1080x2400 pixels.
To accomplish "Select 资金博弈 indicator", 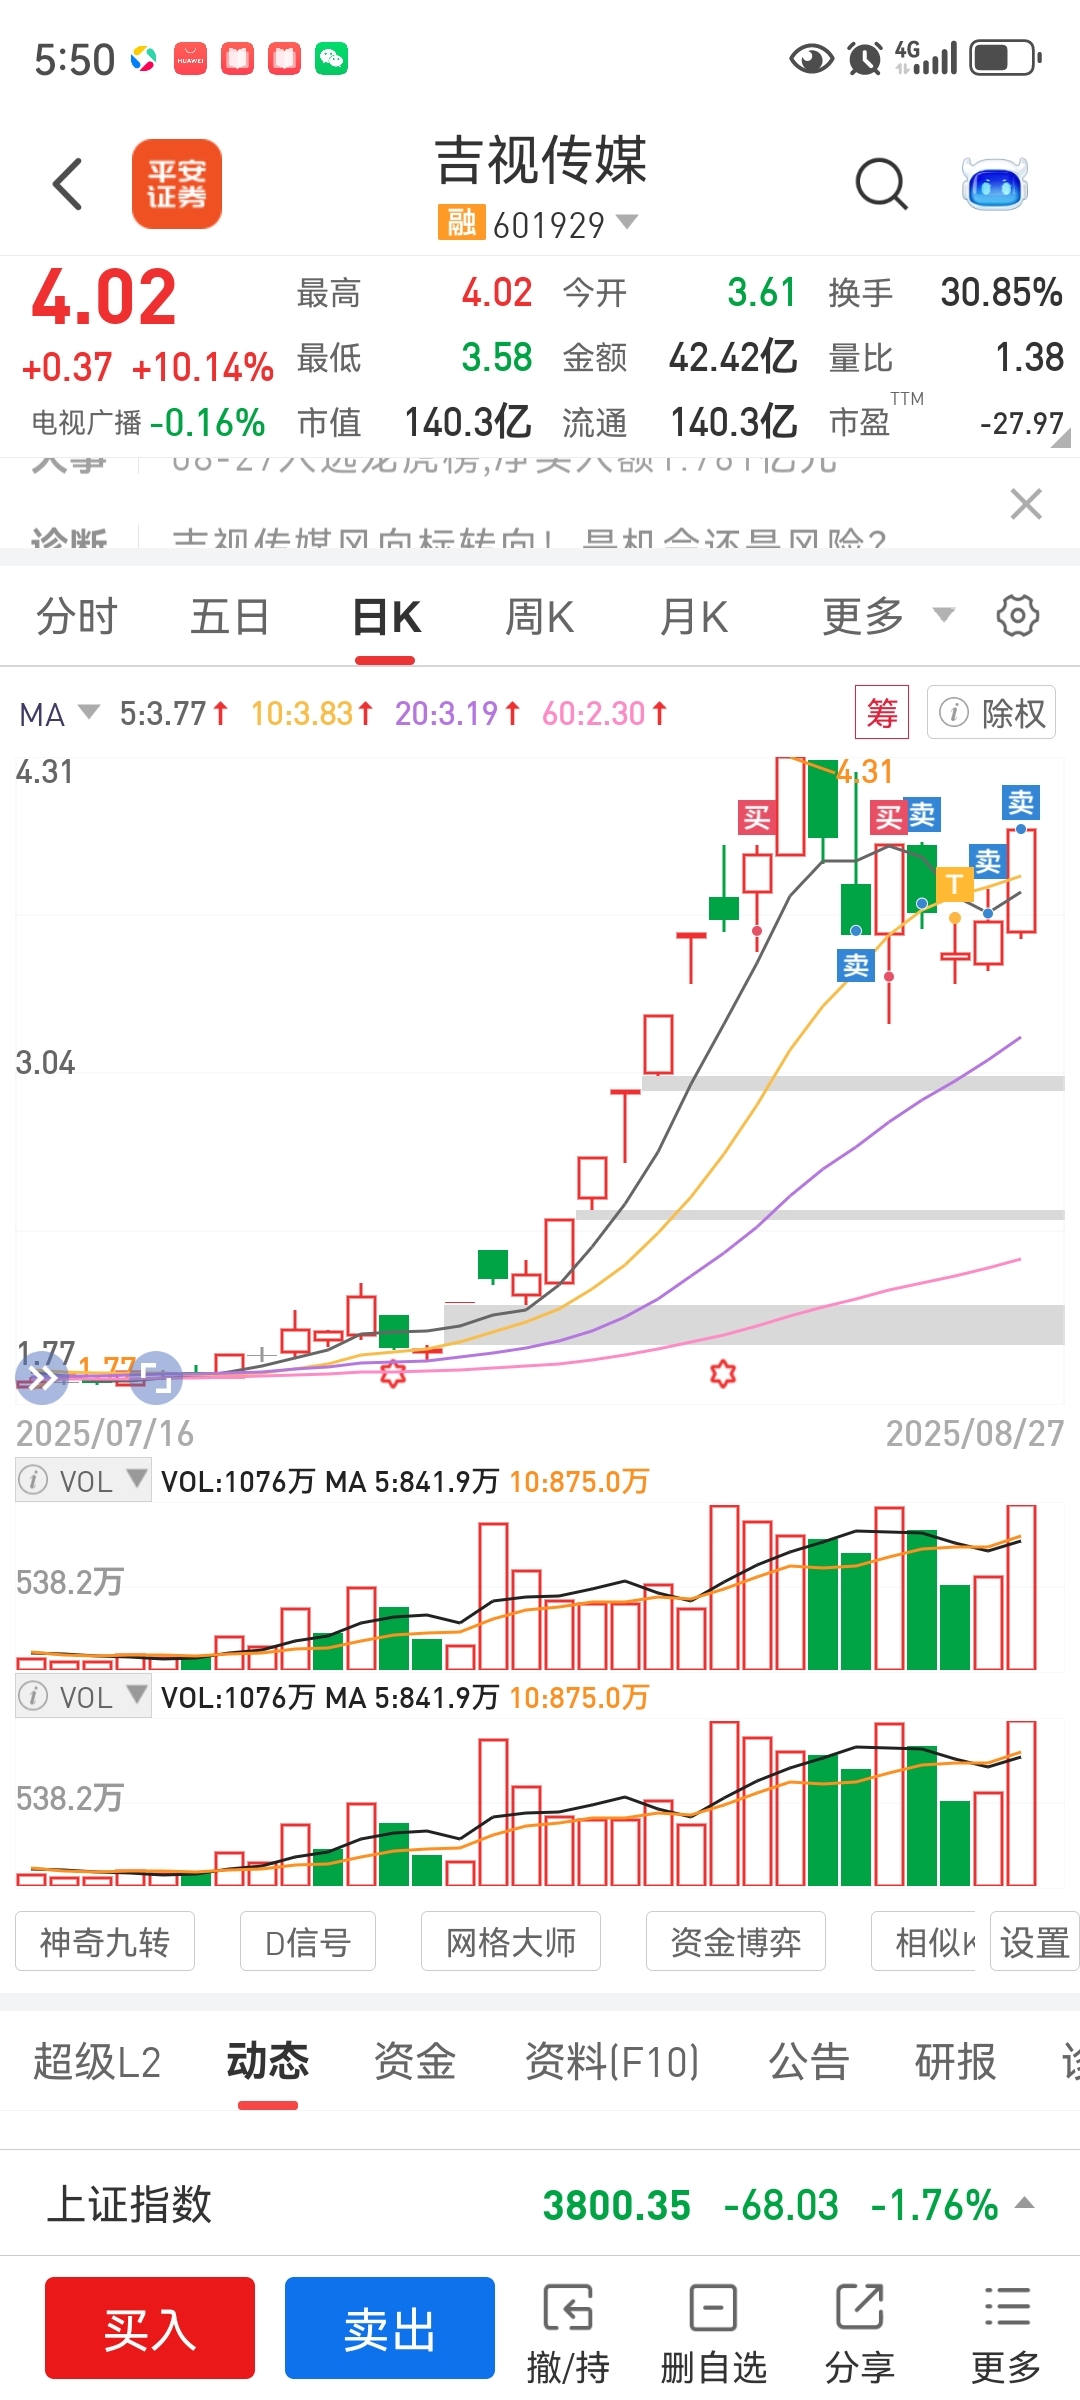I will [x=736, y=1942].
